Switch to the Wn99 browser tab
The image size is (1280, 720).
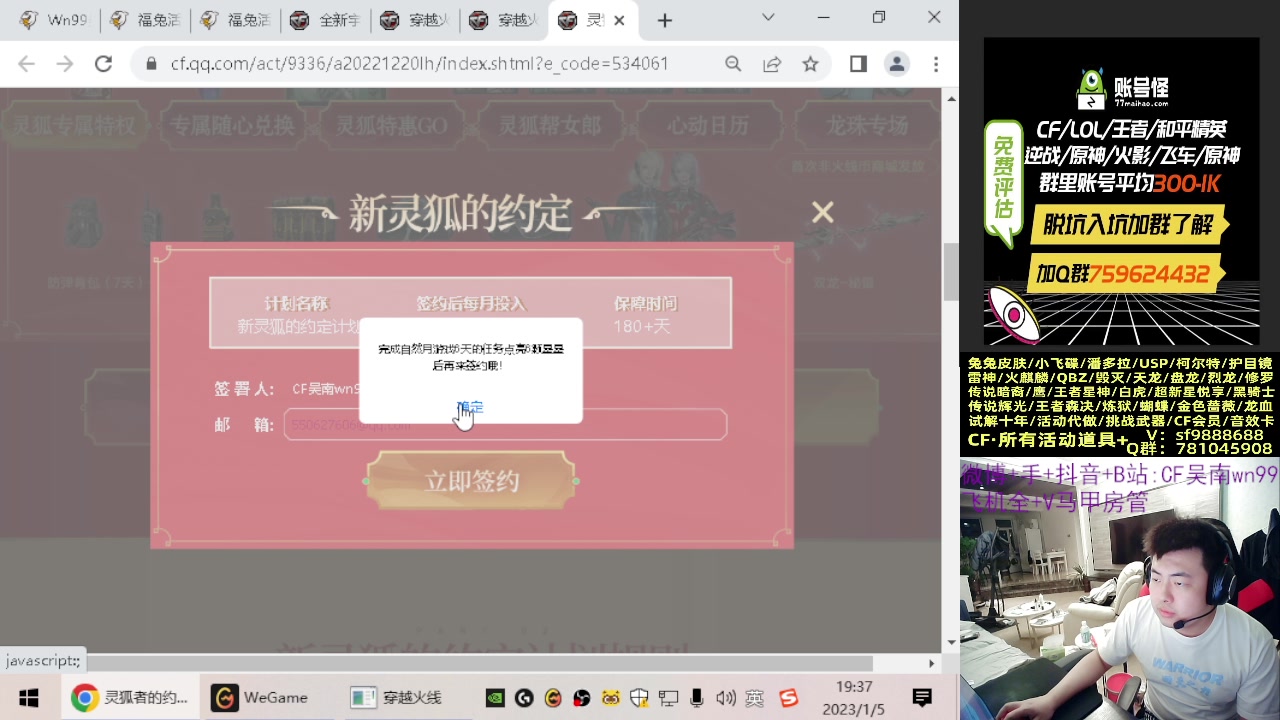click(55, 20)
